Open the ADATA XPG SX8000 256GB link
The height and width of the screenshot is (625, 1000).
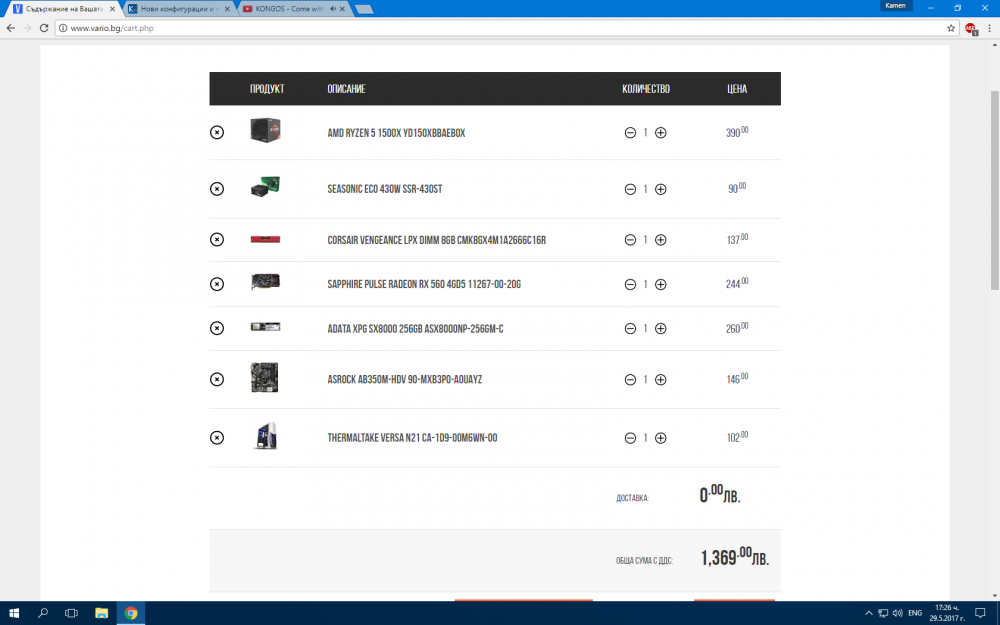click(x=415, y=329)
